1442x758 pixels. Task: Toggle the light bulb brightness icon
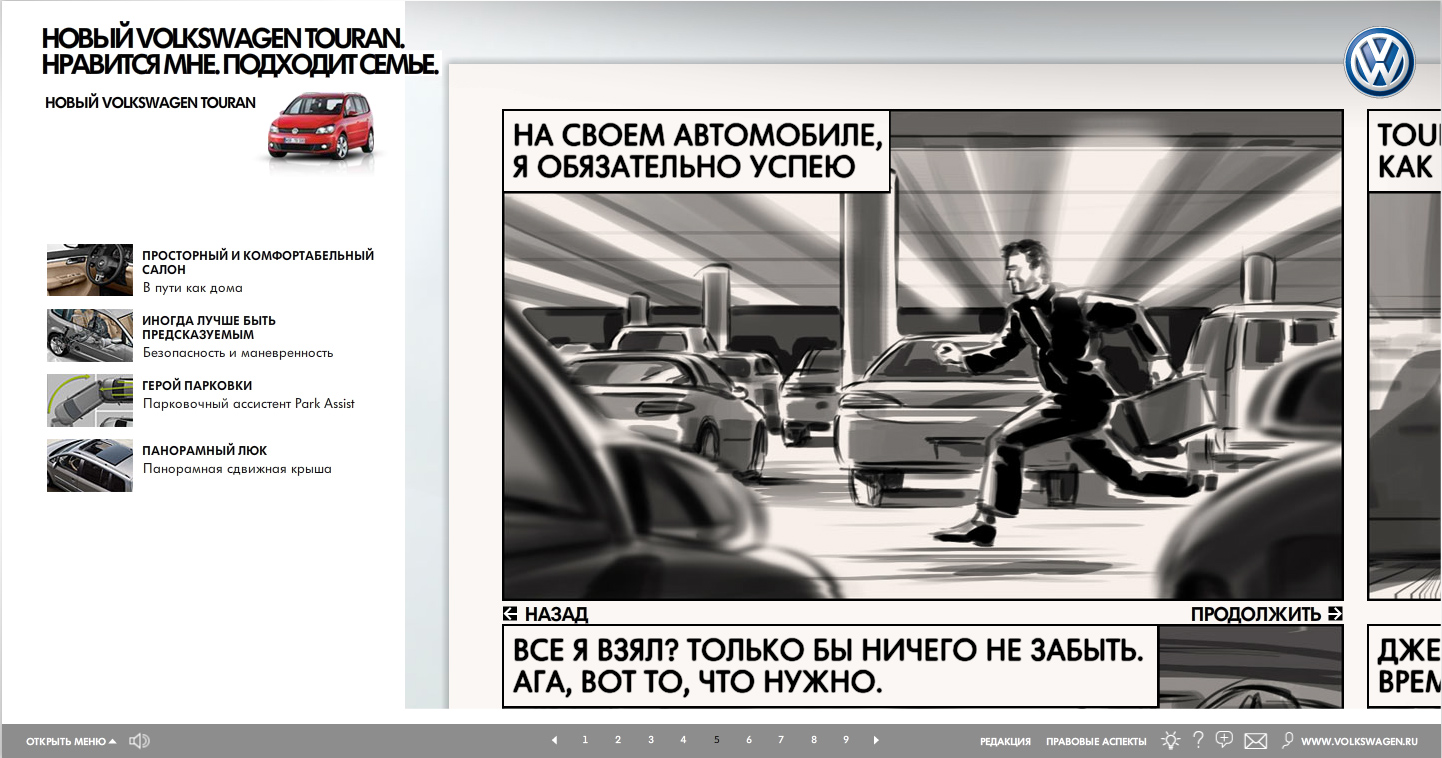(1170, 741)
